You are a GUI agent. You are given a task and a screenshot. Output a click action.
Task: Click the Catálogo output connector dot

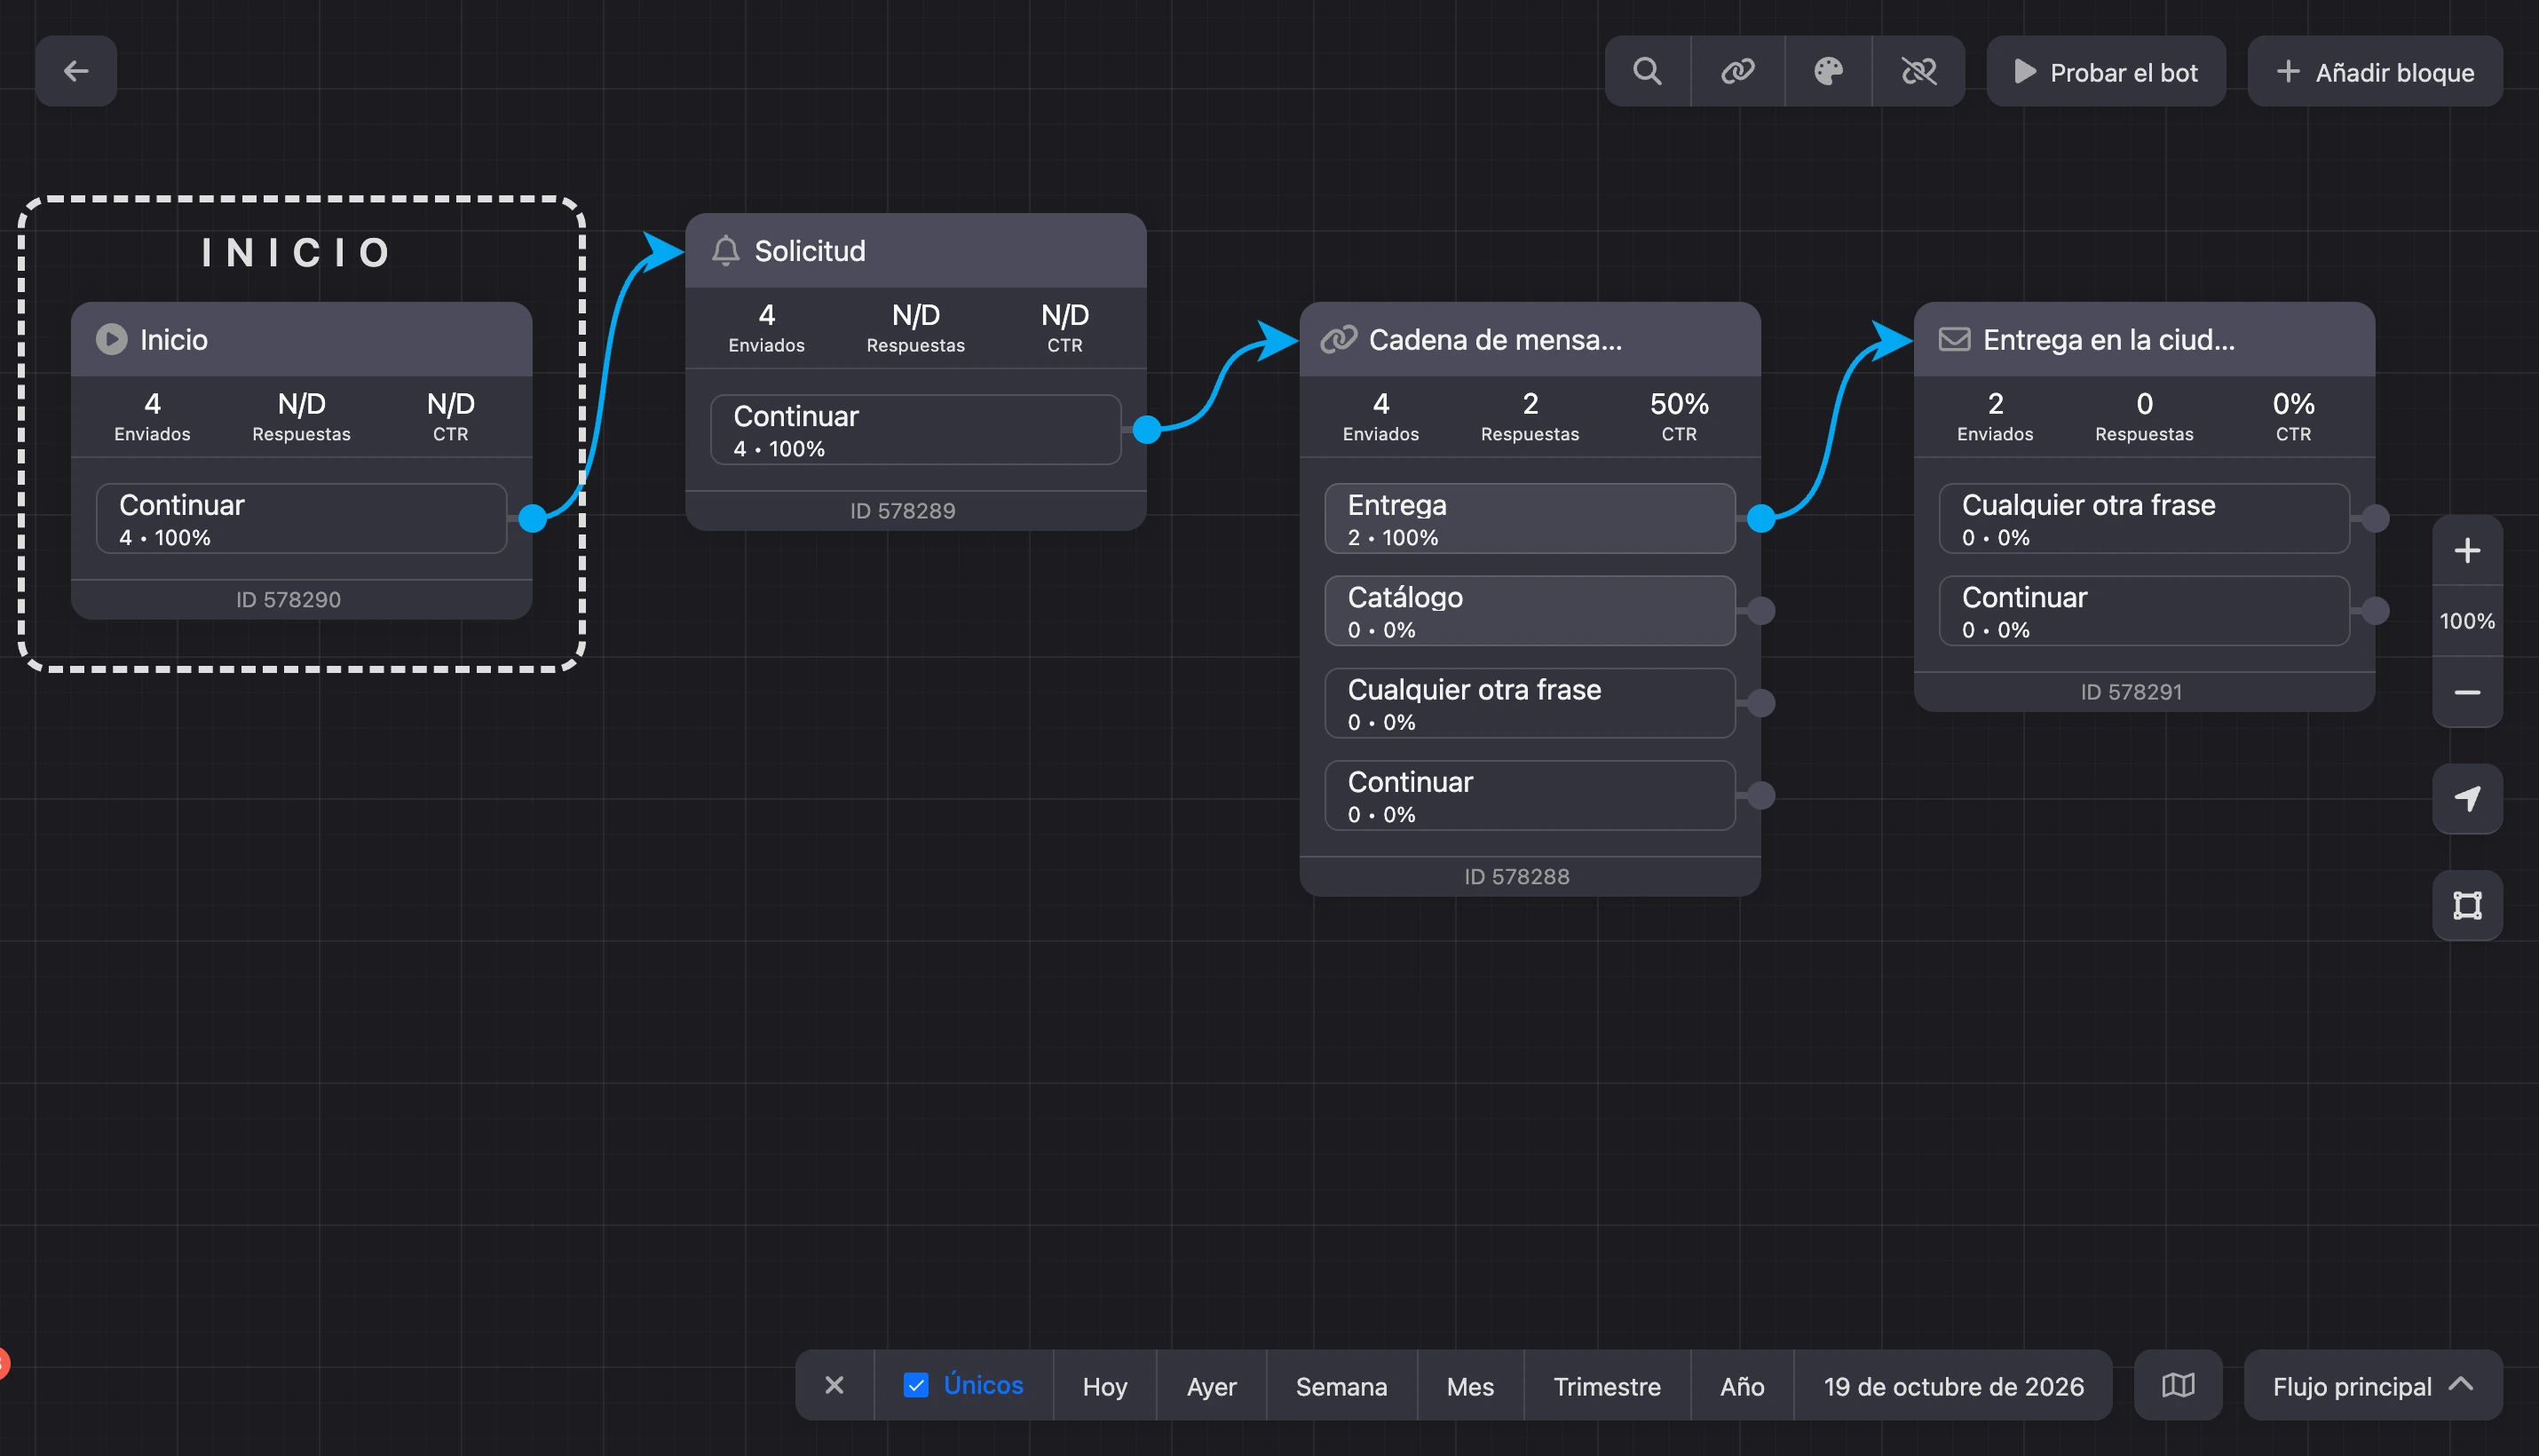coord(1760,610)
